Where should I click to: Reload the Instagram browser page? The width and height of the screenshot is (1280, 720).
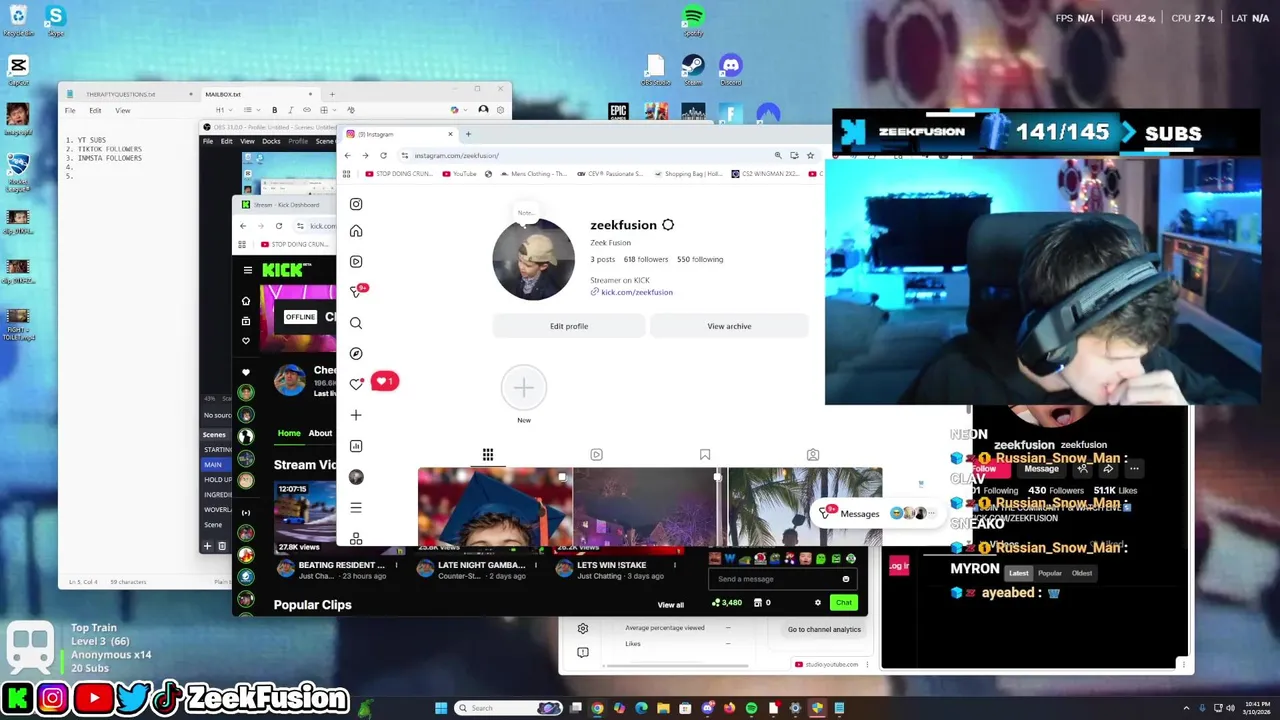[383, 155]
